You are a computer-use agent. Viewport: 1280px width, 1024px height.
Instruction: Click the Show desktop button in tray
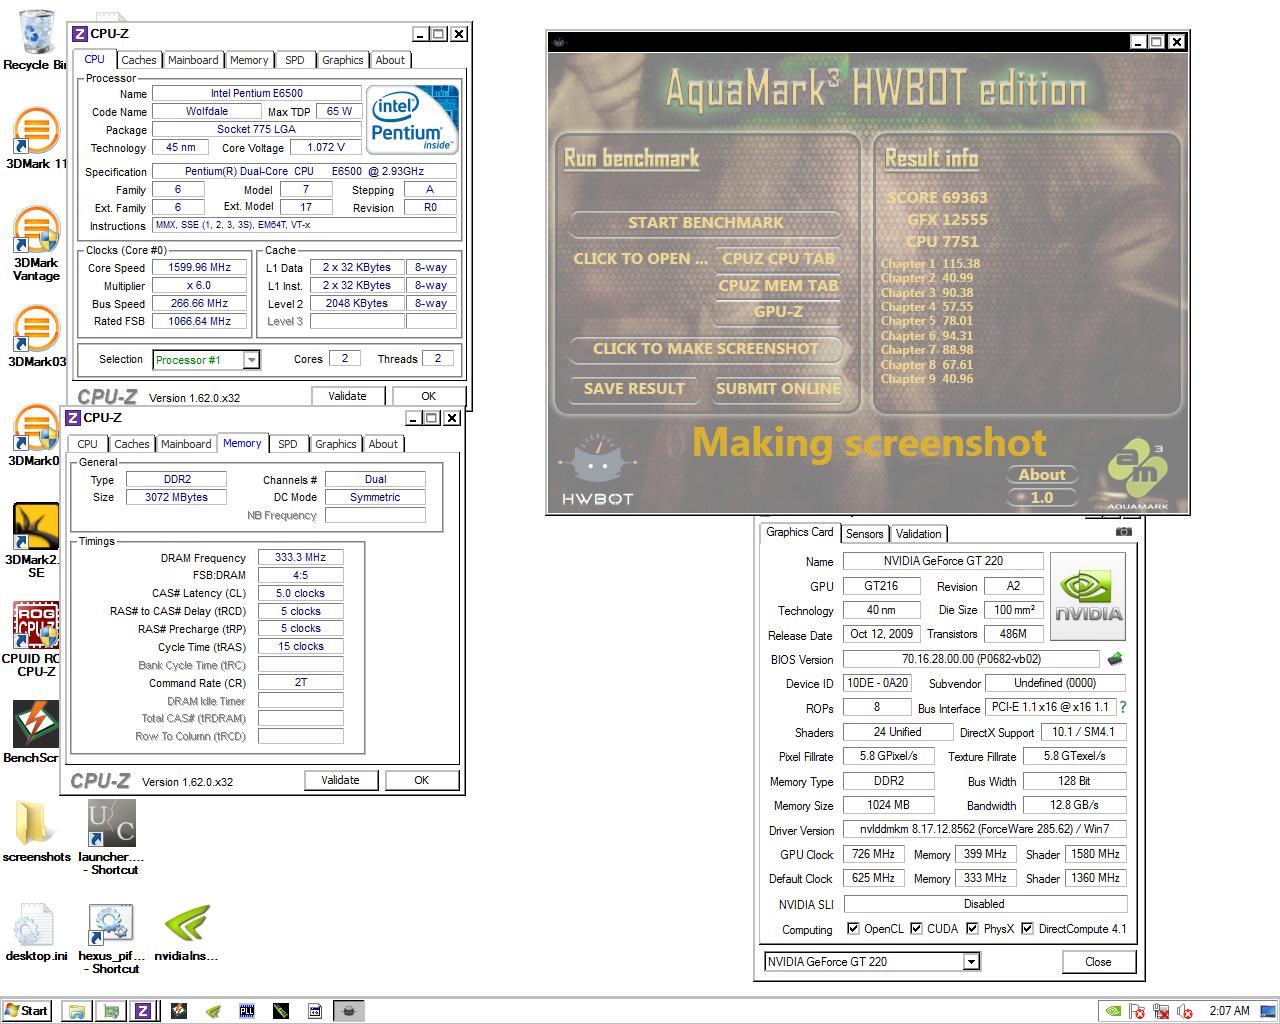1267,1011
